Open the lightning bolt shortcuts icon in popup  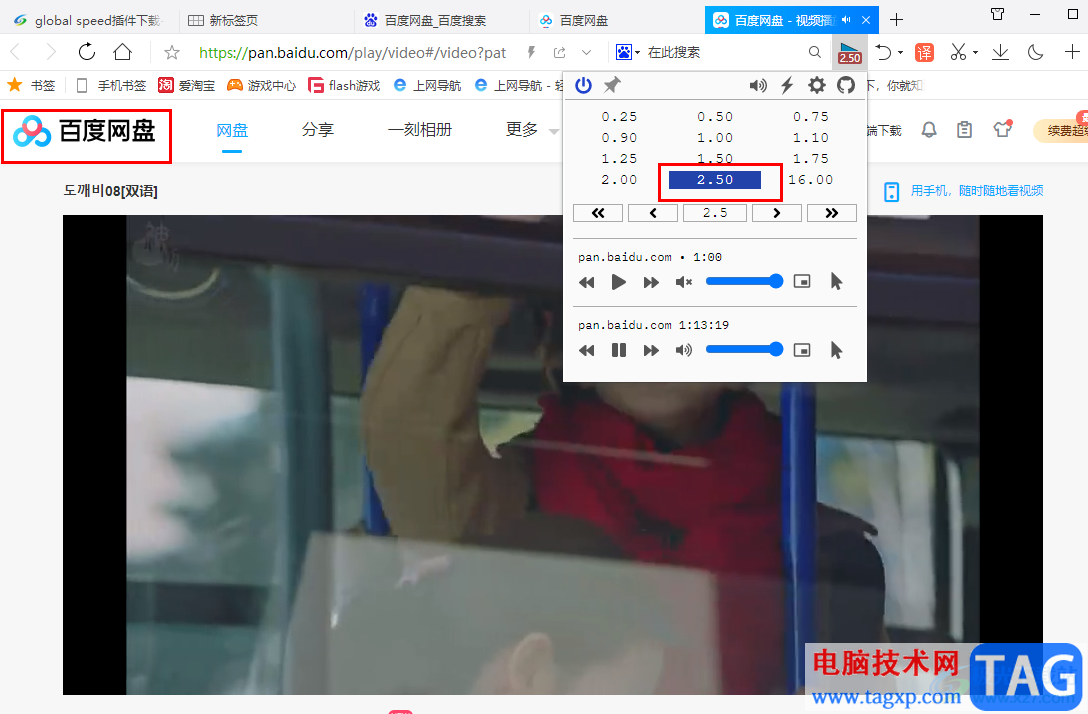(x=787, y=85)
